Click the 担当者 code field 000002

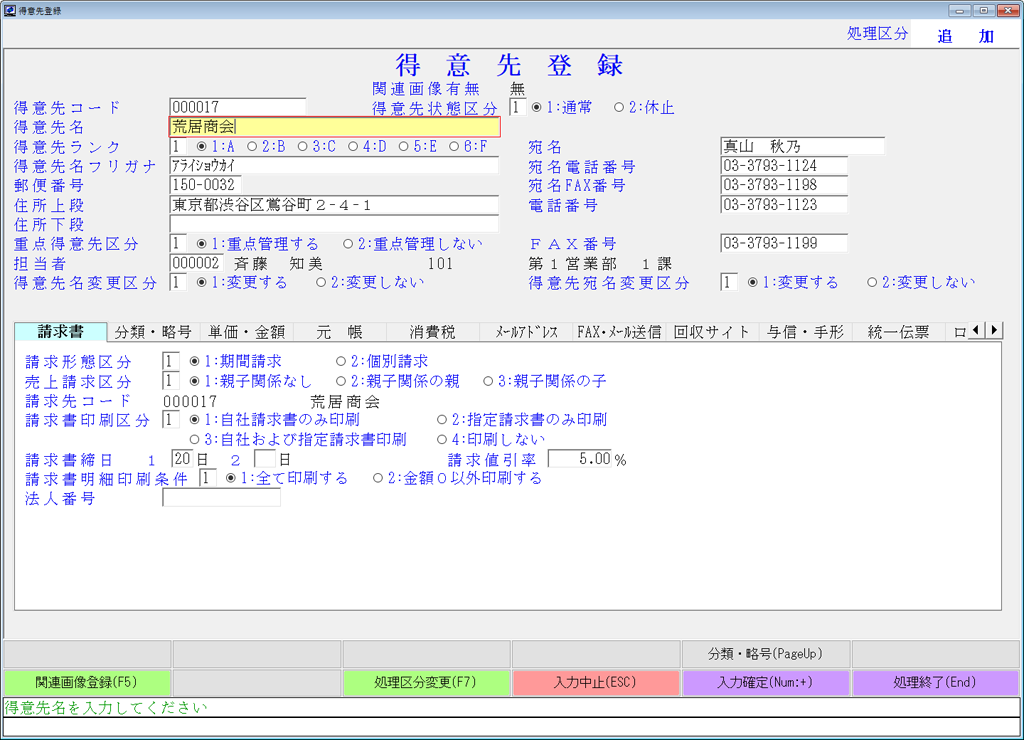pos(196,263)
